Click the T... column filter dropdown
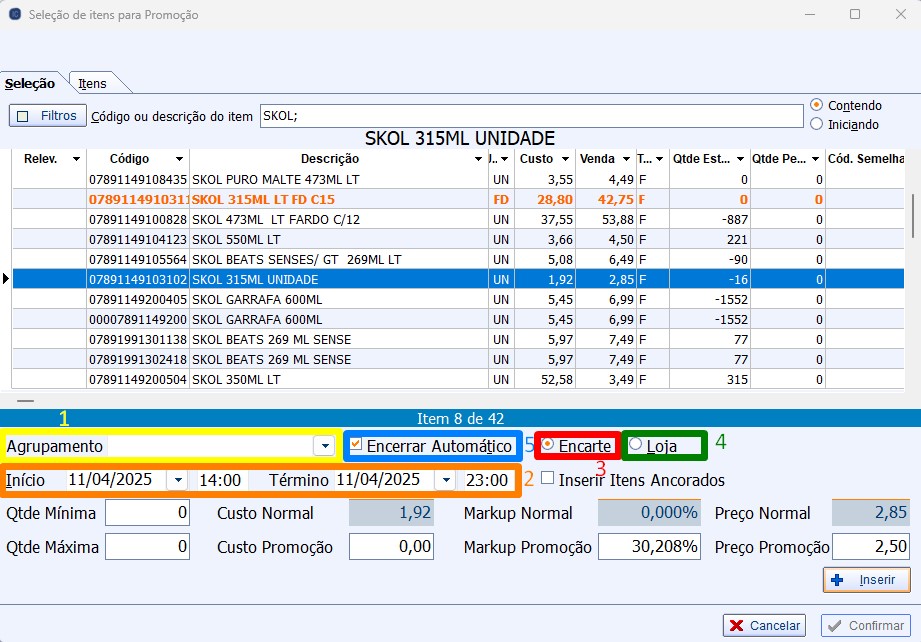Image resolution: width=921 pixels, height=642 pixels. 659,159
